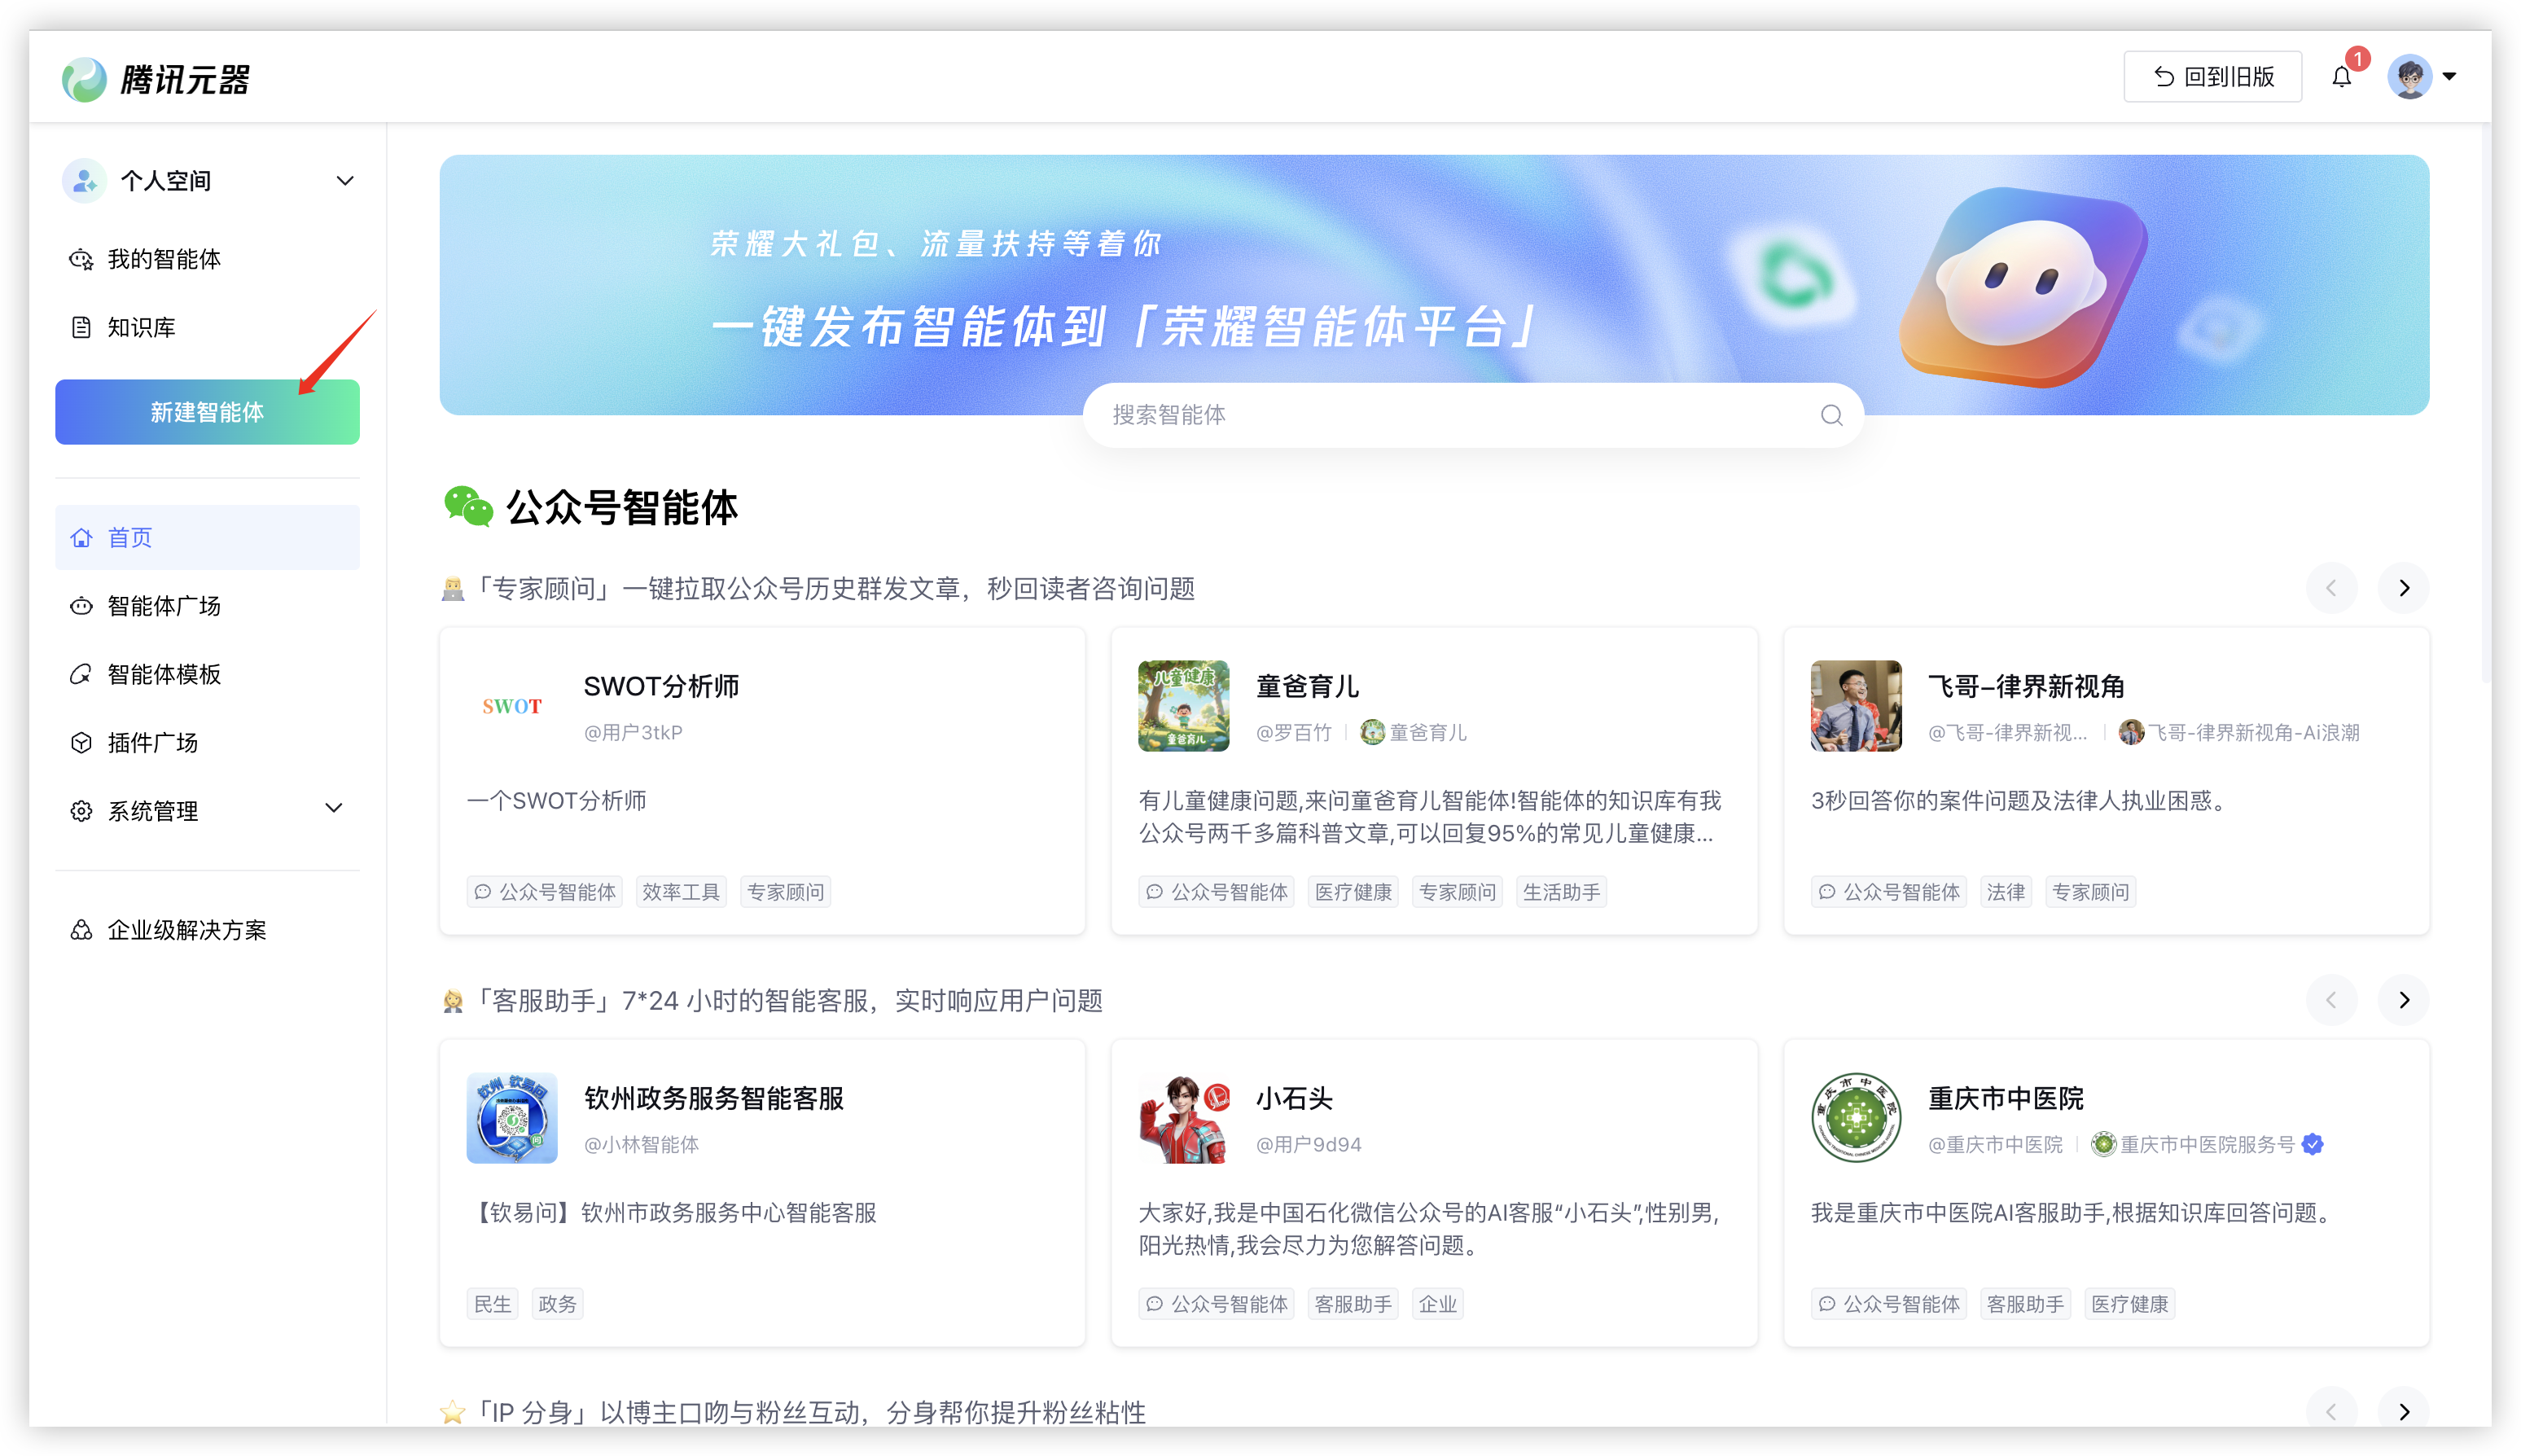Select 首页 in the sidebar
Image resolution: width=2521 pixels, height=1456 pixels.
130,538
